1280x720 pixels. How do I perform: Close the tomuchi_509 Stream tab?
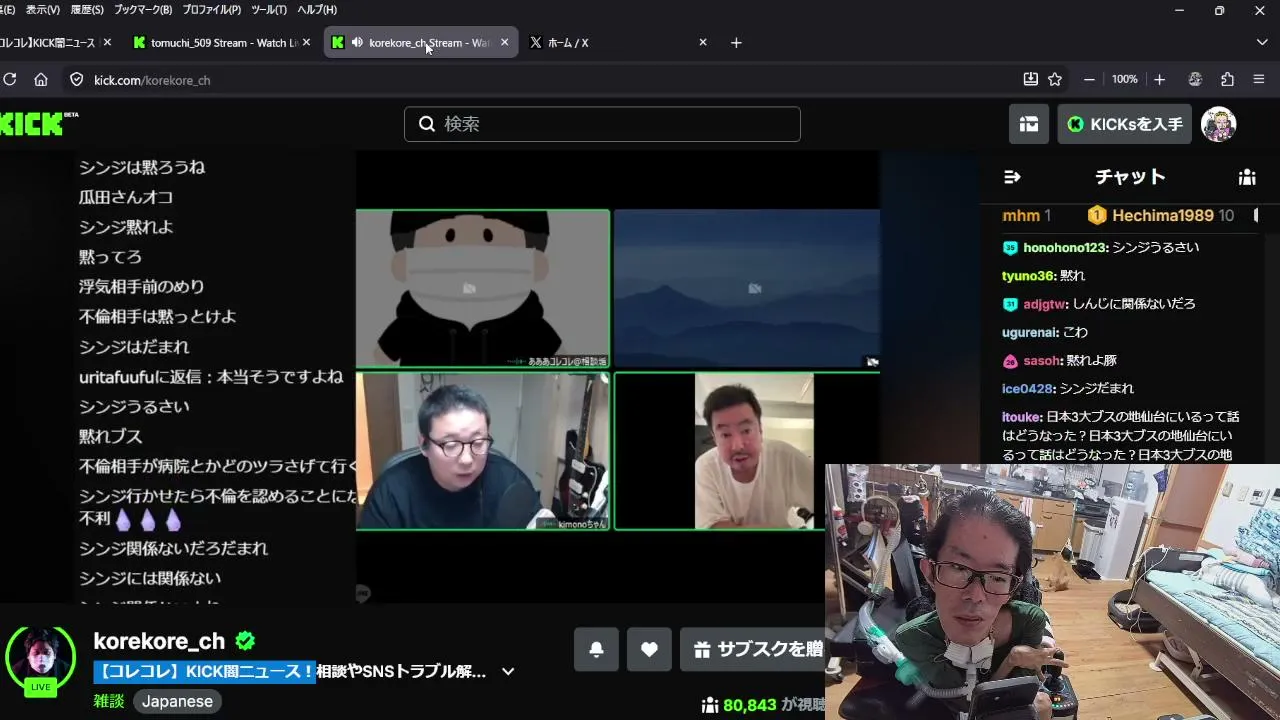pos(306,42)
